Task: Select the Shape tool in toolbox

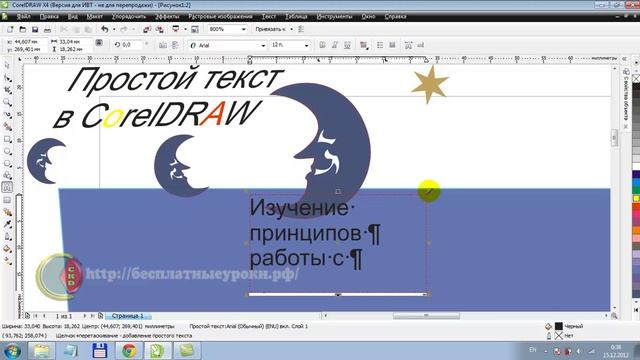Action: (7, 78)
